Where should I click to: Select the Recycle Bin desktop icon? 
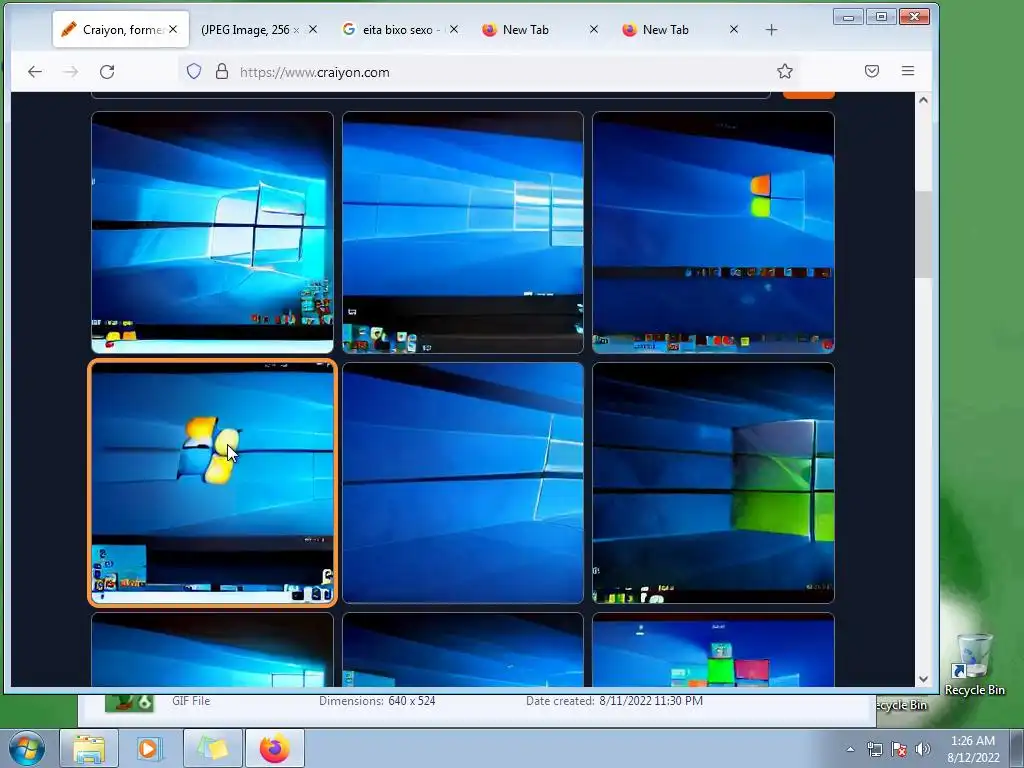click(x=974, y=665)
